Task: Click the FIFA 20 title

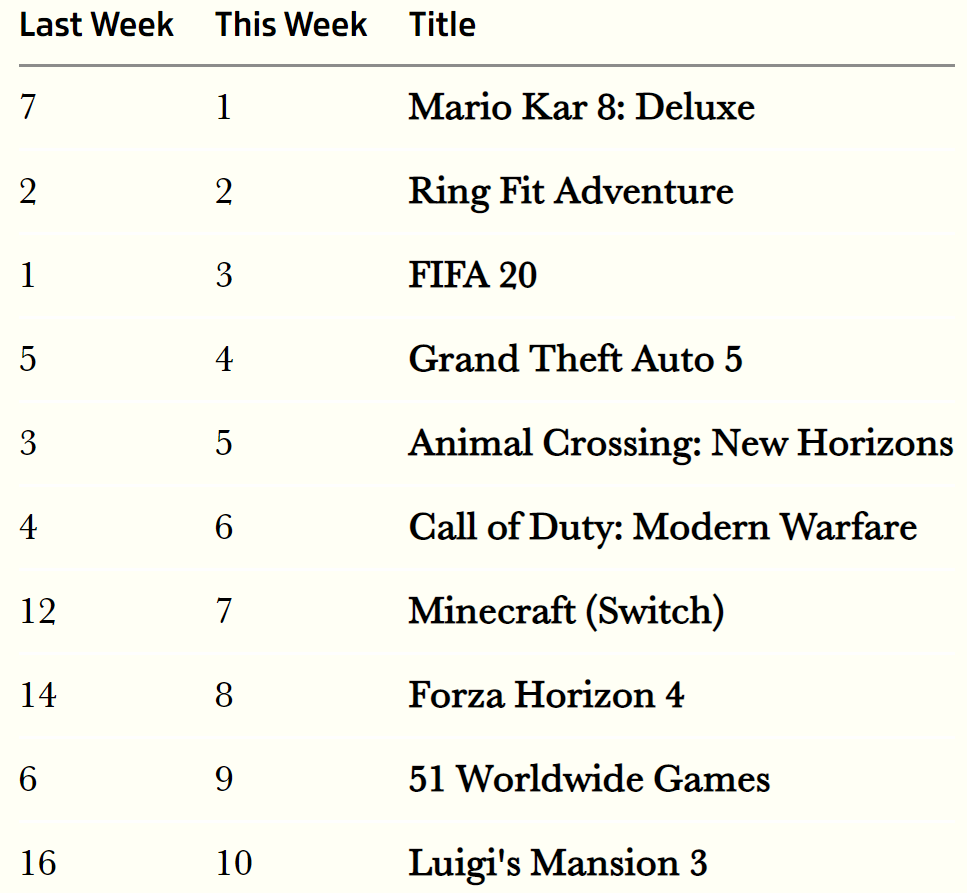Action: pos(473,275)
